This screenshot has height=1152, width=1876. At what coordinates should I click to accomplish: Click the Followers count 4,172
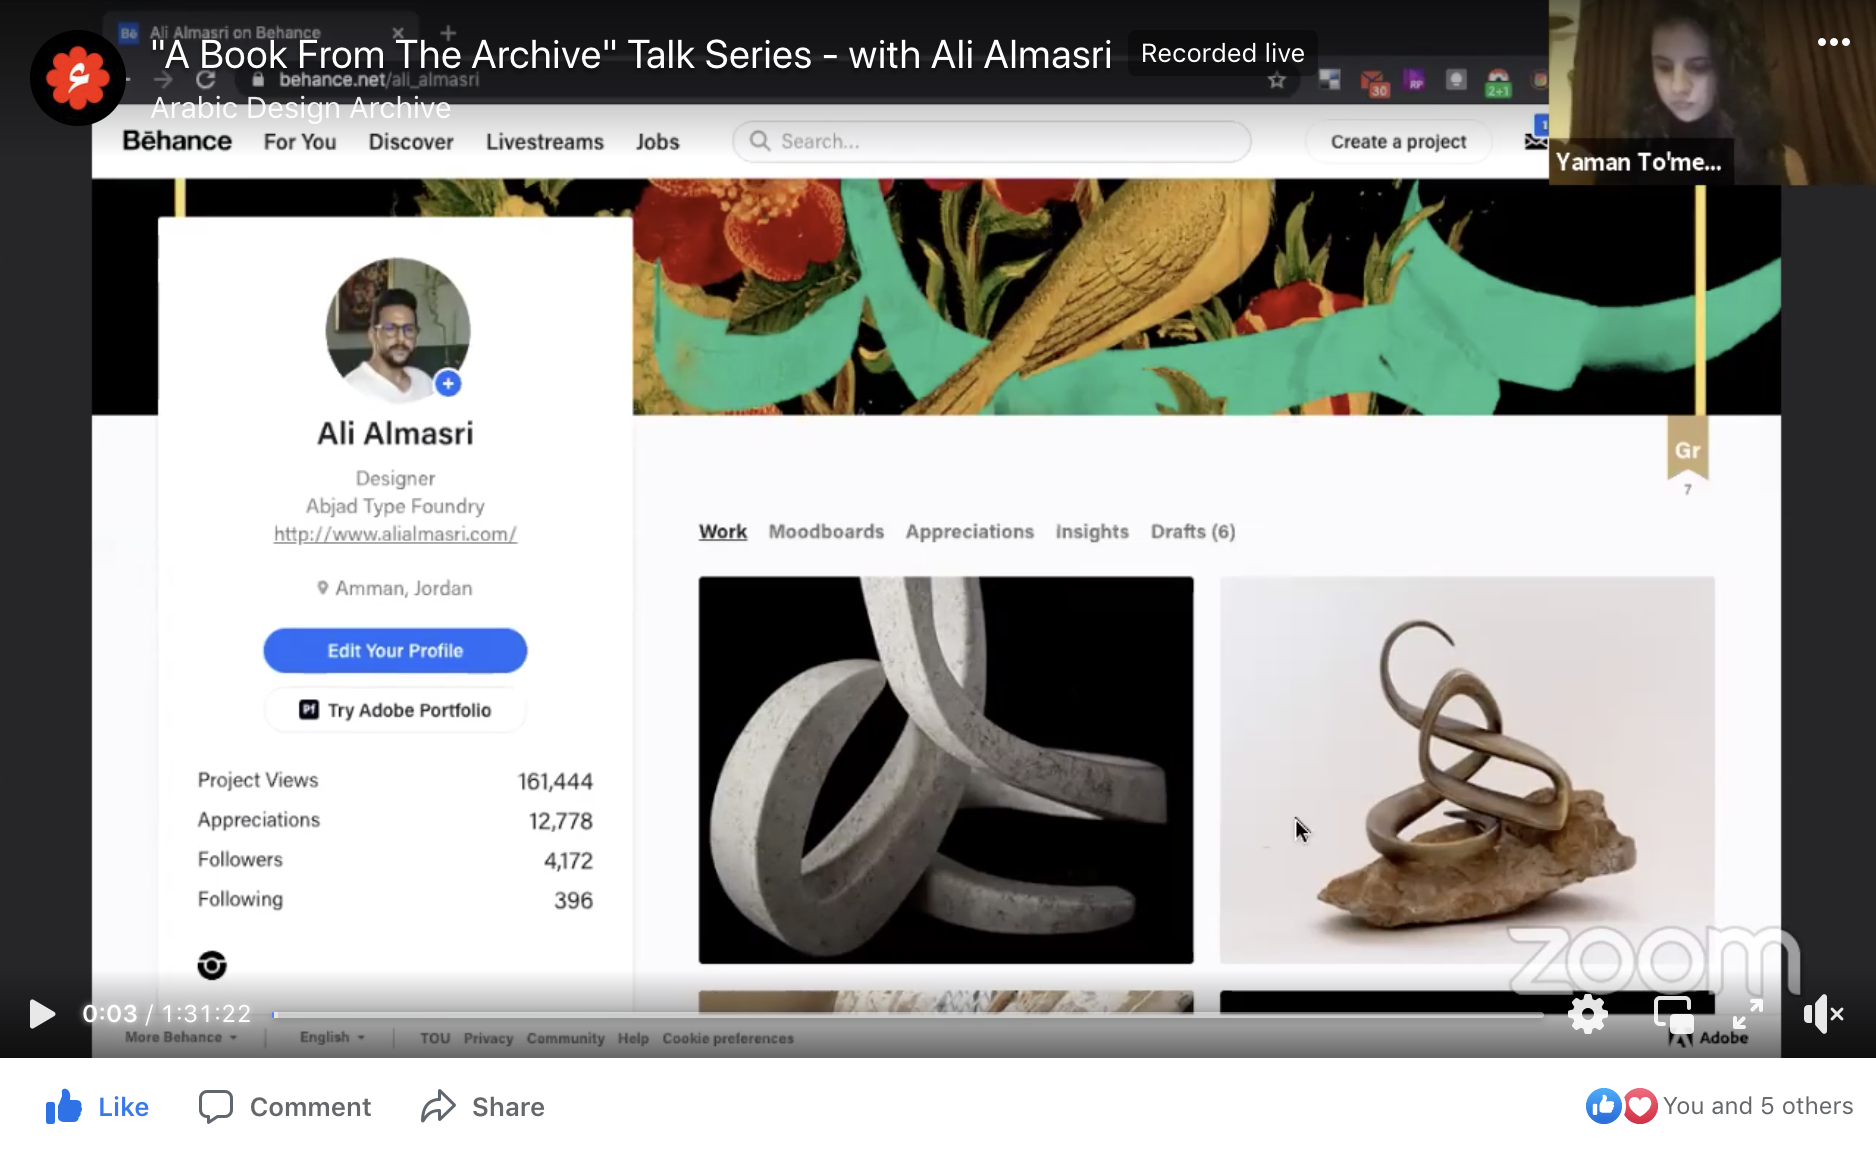click(568, 861)
